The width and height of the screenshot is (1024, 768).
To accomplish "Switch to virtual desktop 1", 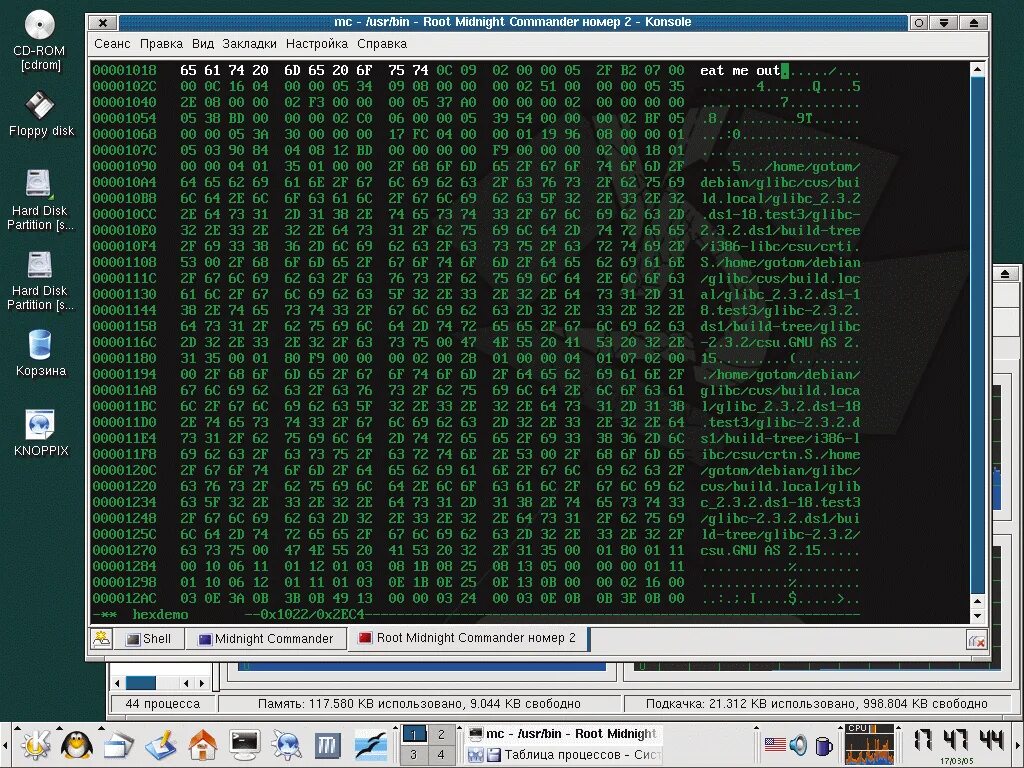I will coord(413,735).
